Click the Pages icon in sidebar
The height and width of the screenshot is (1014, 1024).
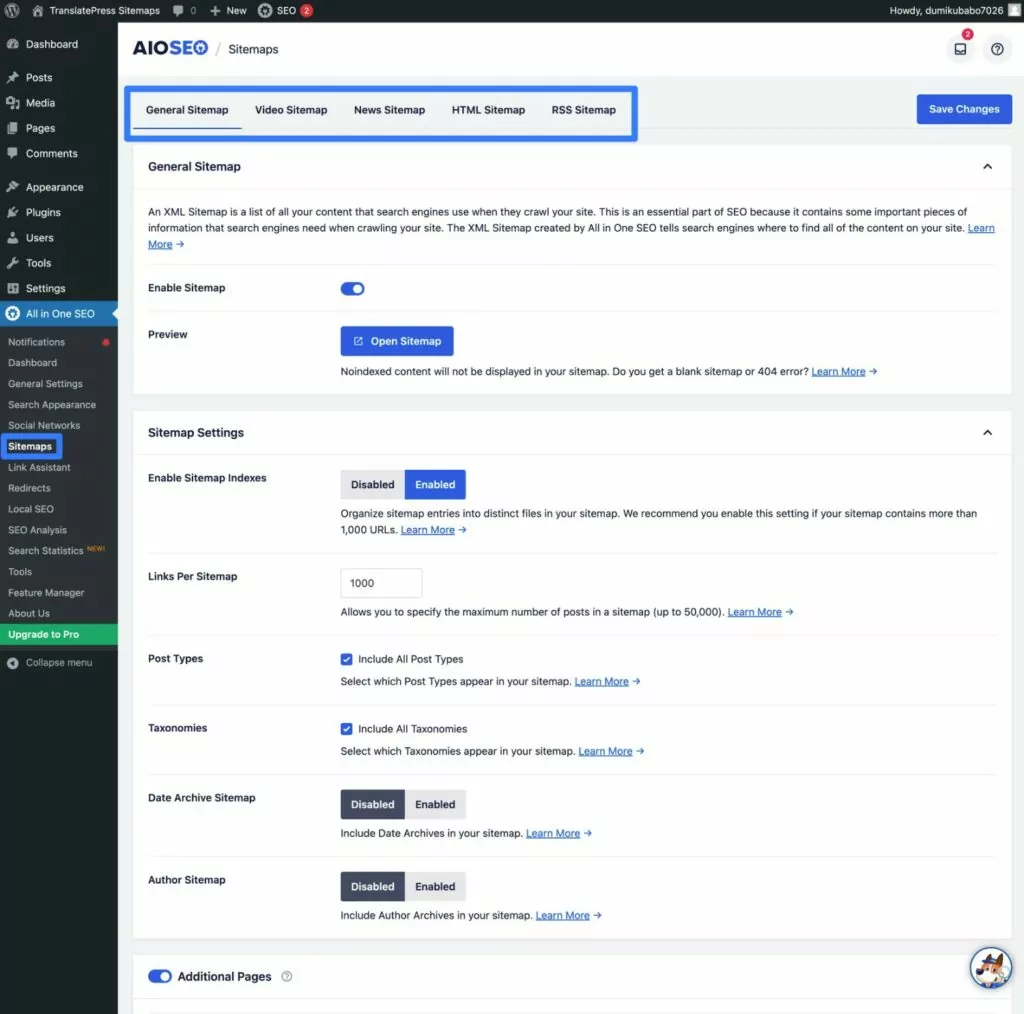click(x=12, y=128)
